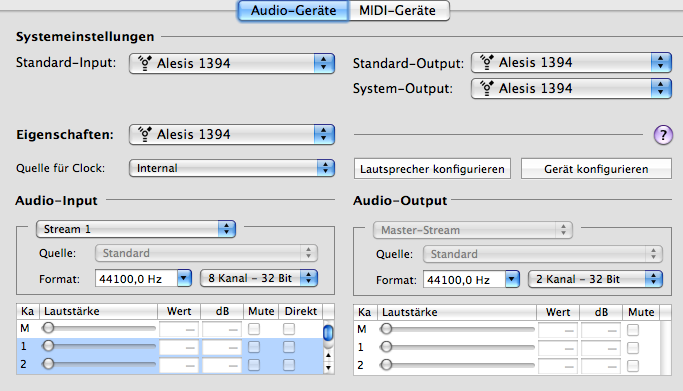
Task: Click the input channel list scrollbar thumb
Action: (328, 333)
